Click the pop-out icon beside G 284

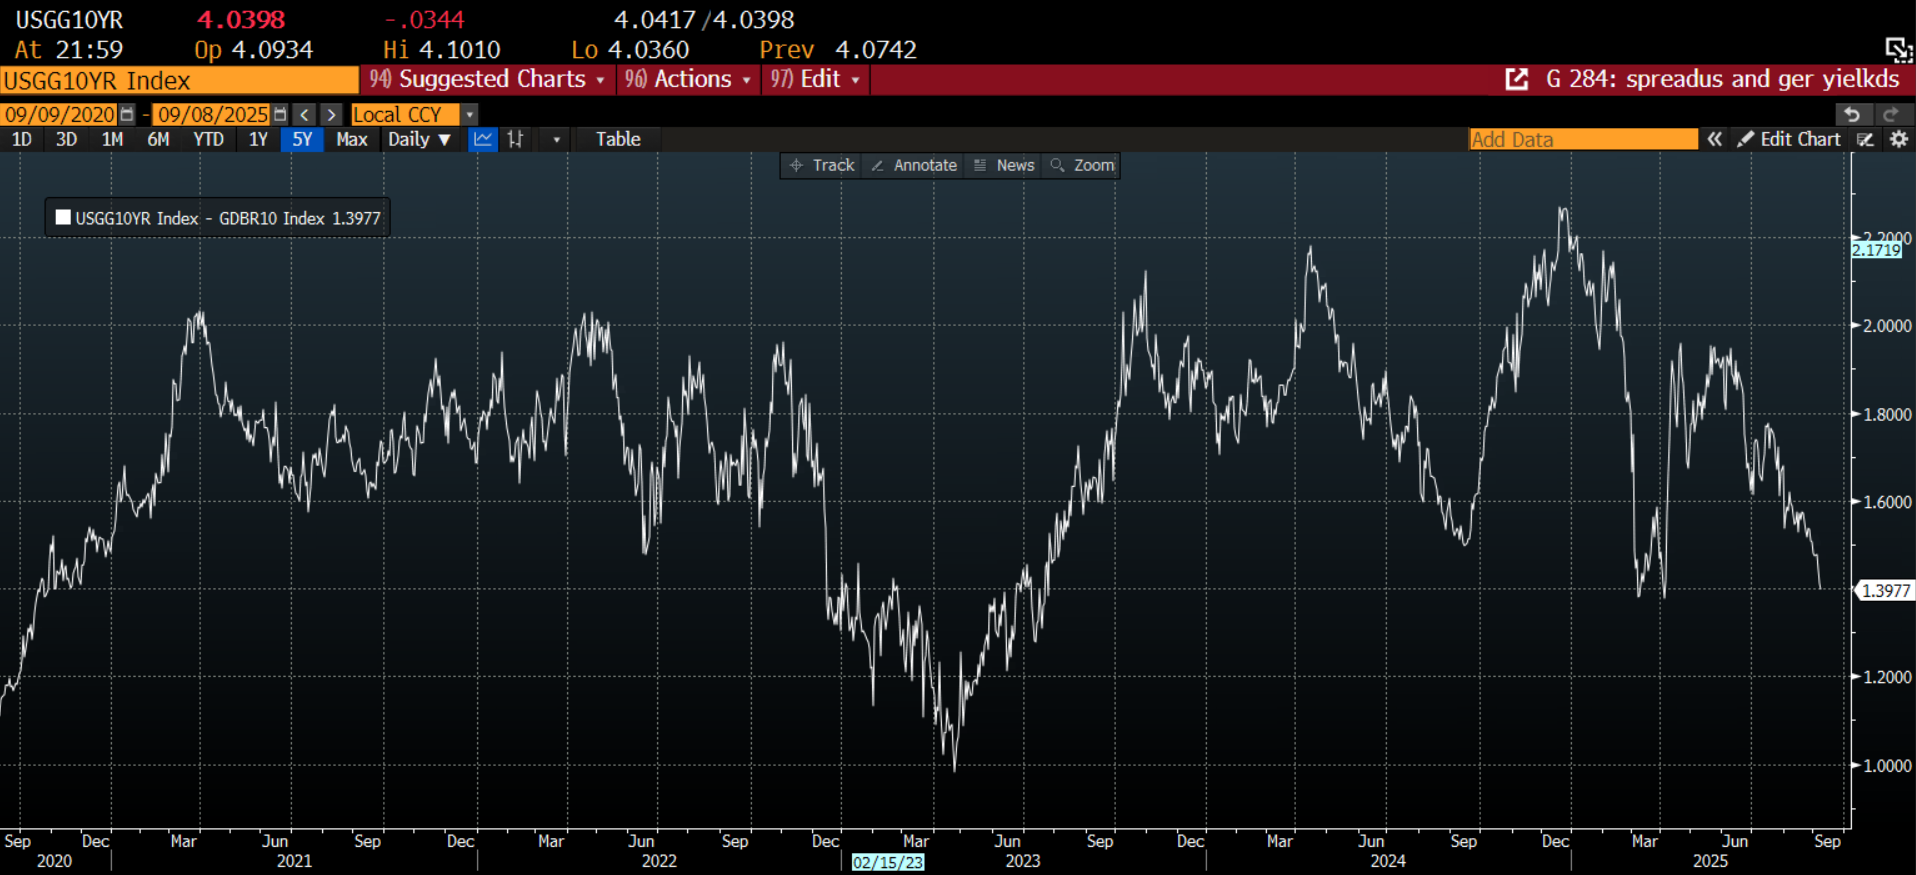[1517, 79]
